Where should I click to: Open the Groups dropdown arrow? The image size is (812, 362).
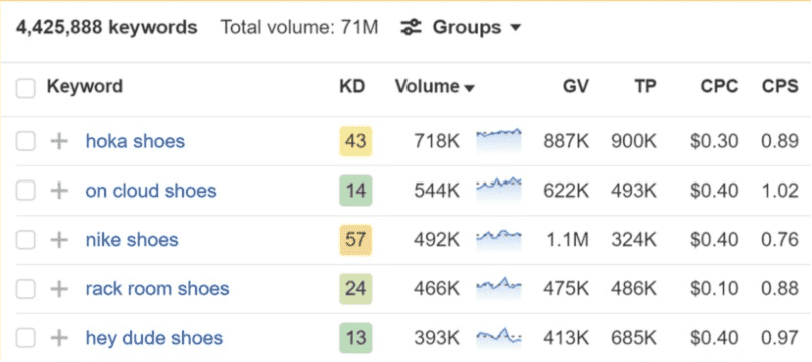tap(515, 27)
